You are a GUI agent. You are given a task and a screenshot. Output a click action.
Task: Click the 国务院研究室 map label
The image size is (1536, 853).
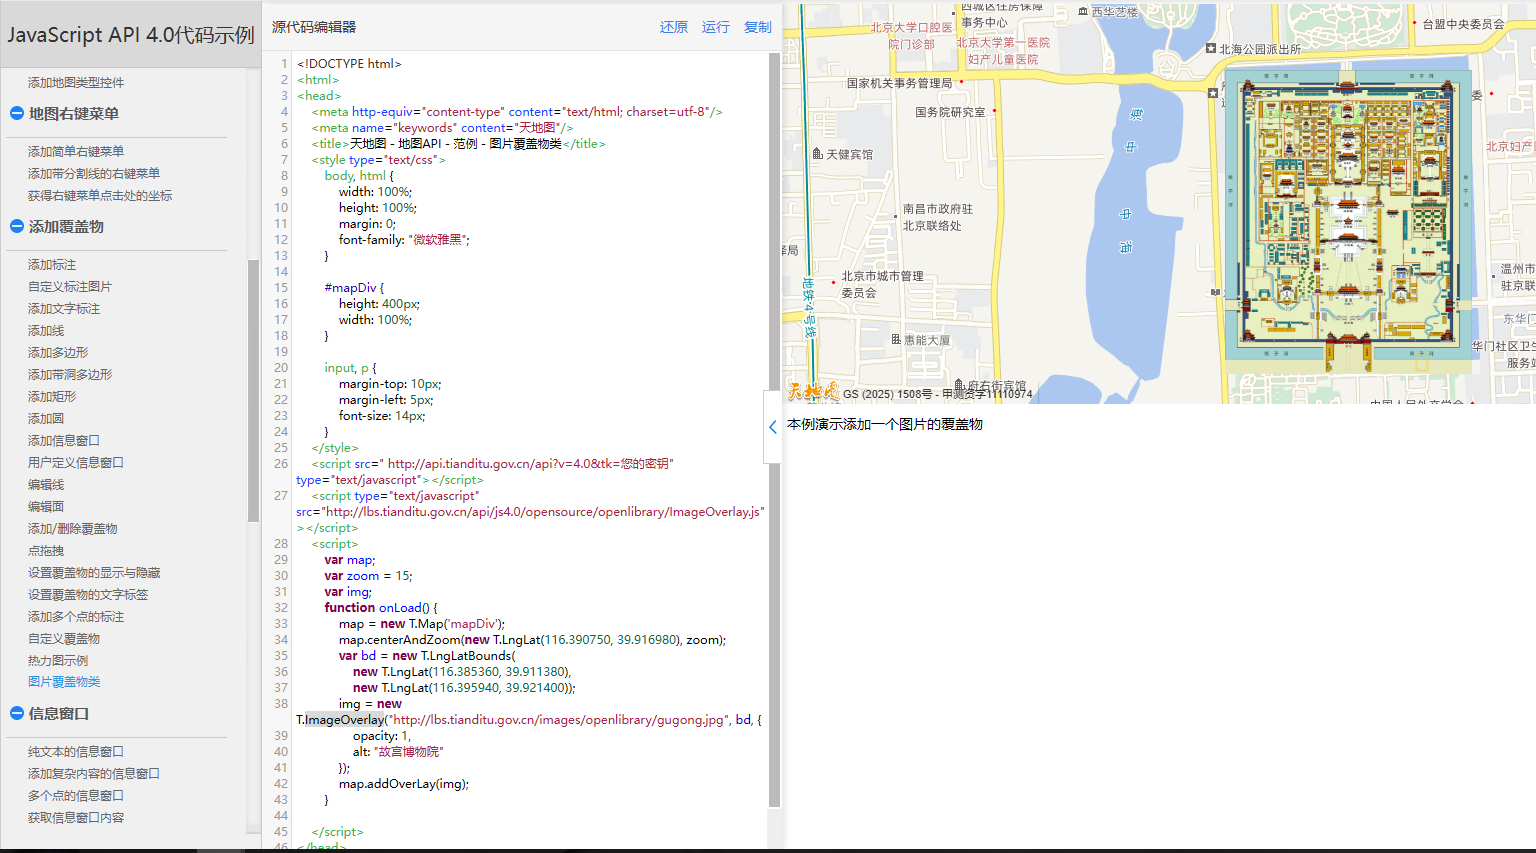coord(950,112)
